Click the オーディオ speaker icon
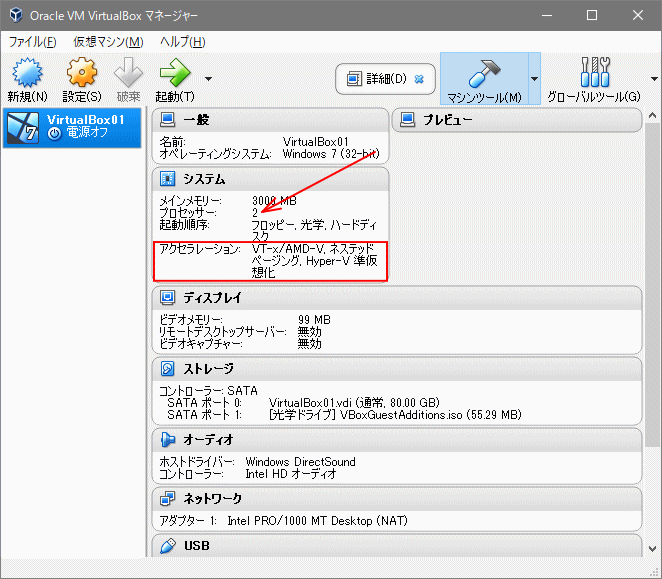Image resolution: width=662 pixels, height=579 pixels. [x=168, y=440]
